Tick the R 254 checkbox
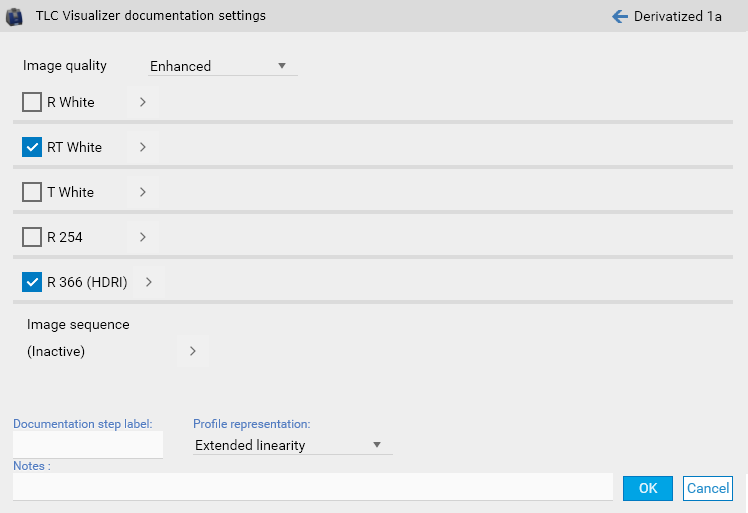This screenshot has width=748, height=513. (x=32, y=237)
